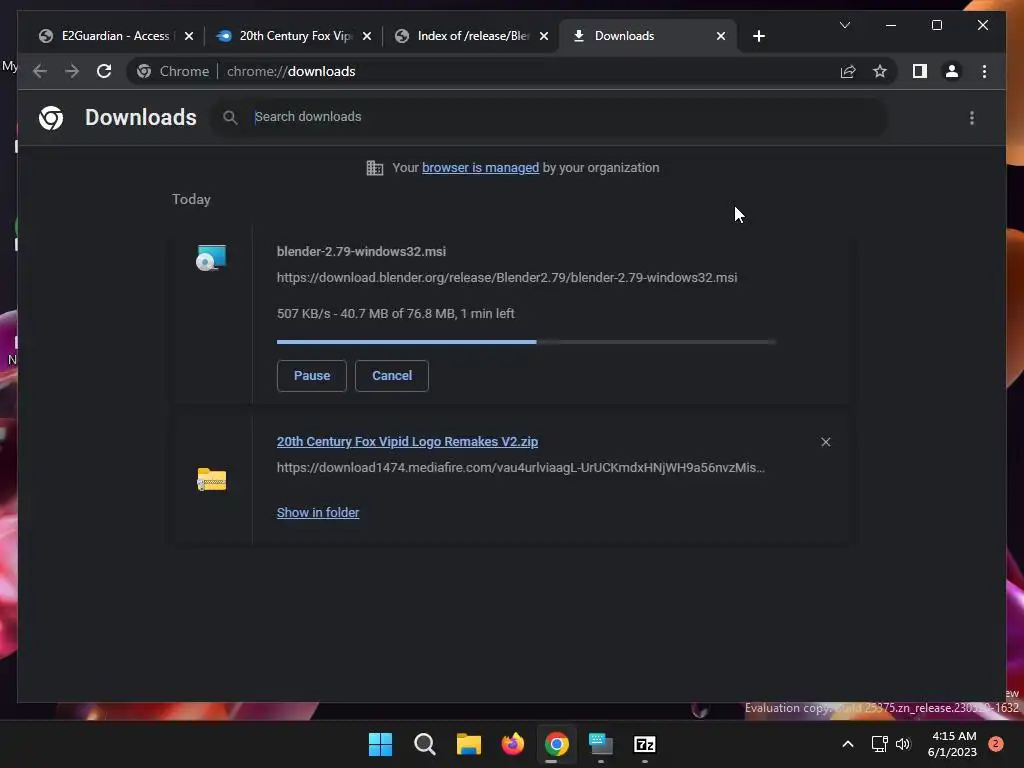Bookmark this page with the star icon
The width and height of the screenshot is (1024, 768).
point(880,71)
